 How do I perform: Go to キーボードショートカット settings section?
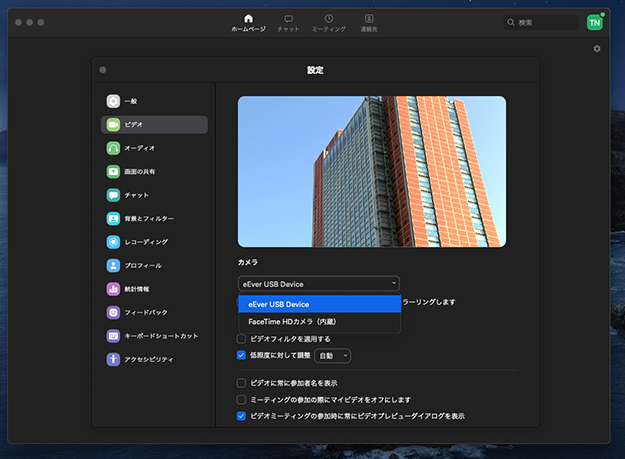[x=160, y=336]
